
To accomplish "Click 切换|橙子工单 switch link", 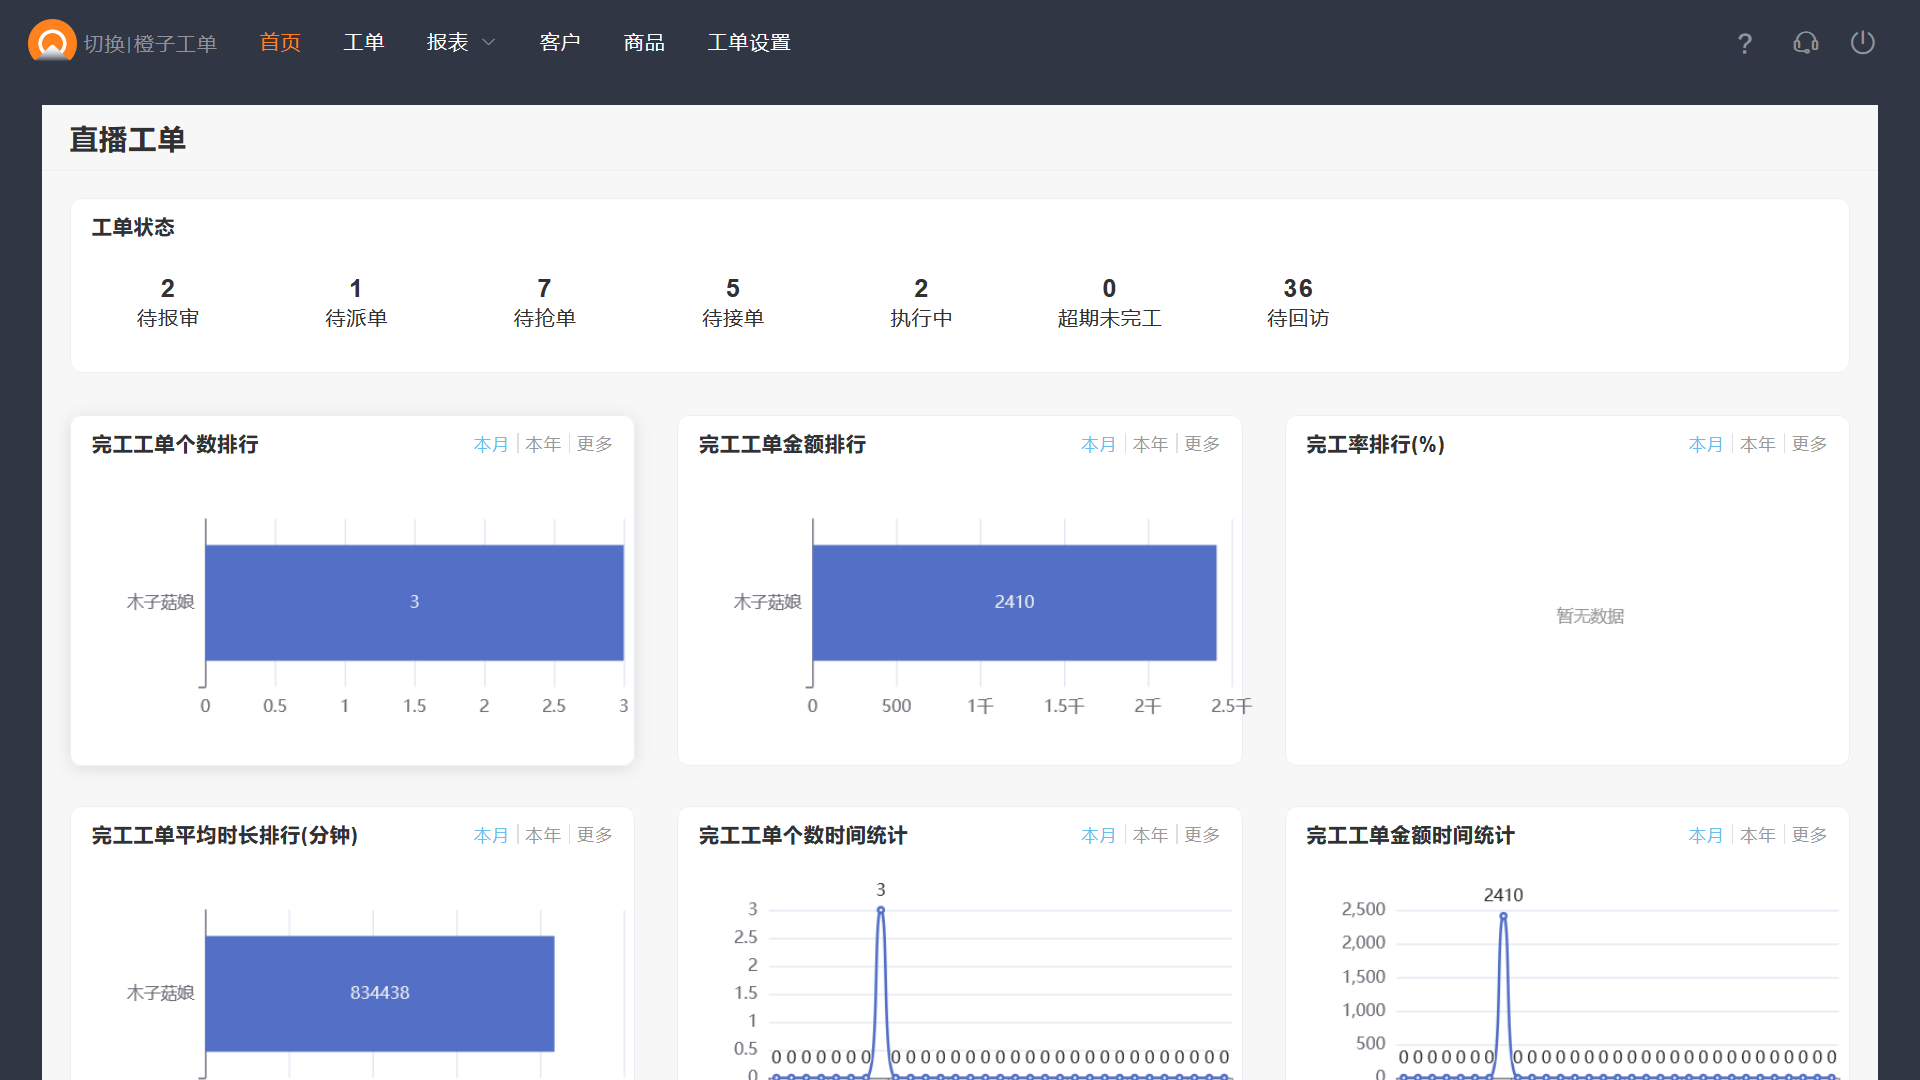I will (x=150, y=44).
